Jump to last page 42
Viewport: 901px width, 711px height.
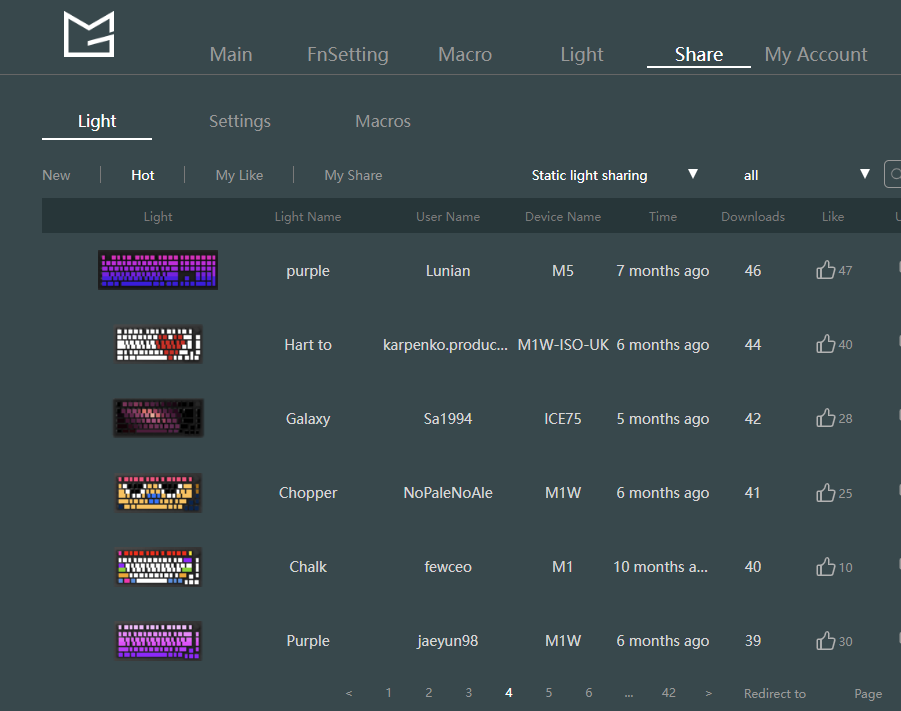(x=669, y=693)
